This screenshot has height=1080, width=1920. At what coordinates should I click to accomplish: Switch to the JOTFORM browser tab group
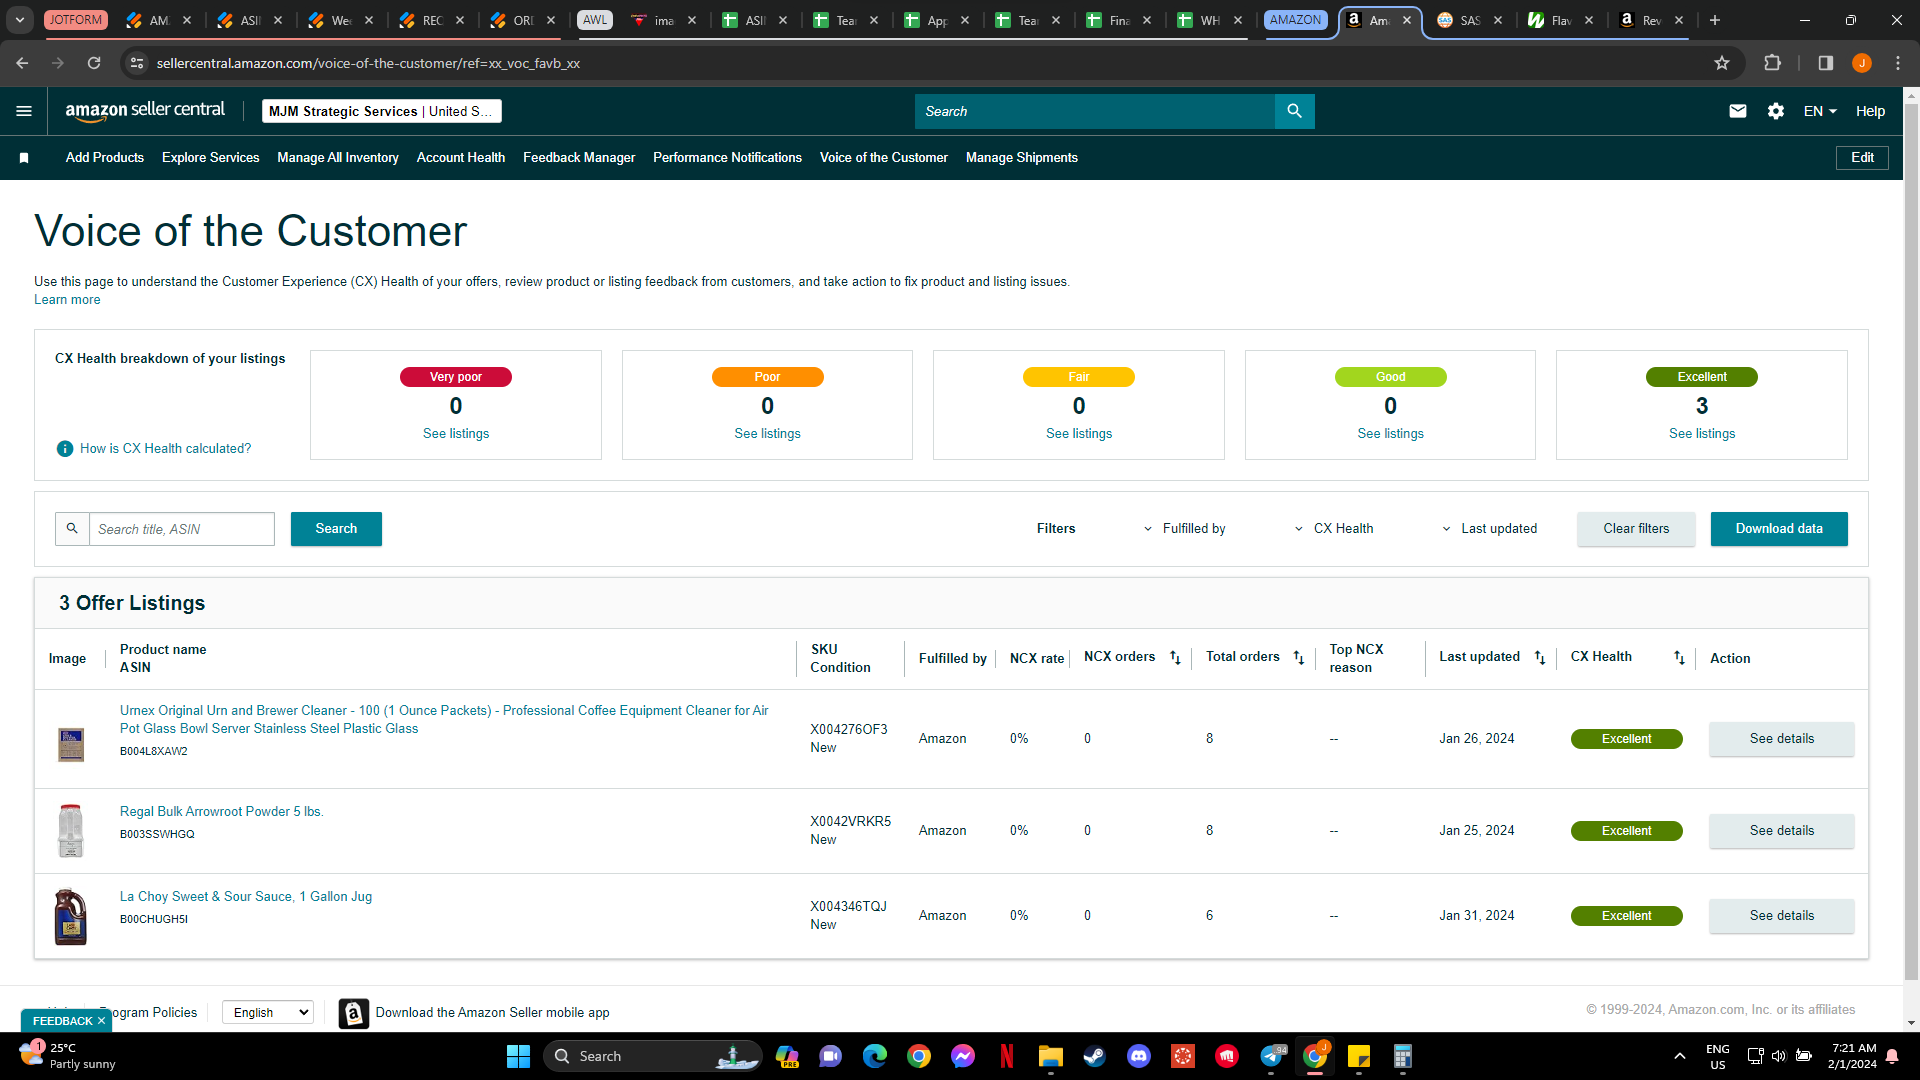click(76, 20)
